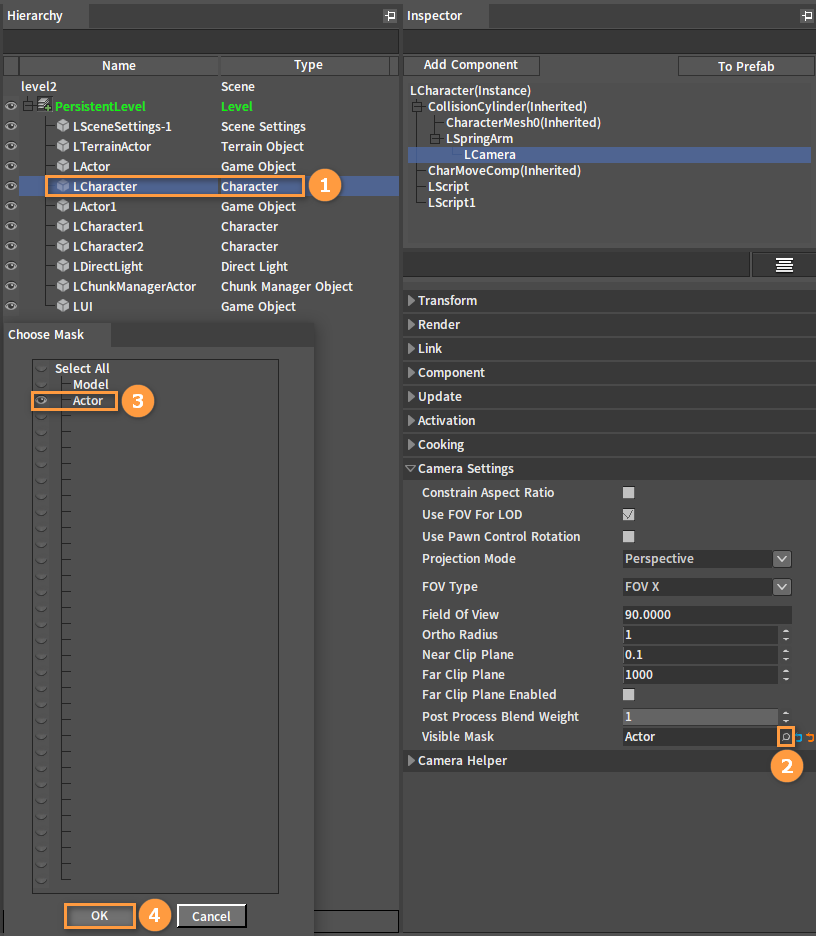Expand the Transform section
The height and width of the screenshot is (936, 816).
411,301
